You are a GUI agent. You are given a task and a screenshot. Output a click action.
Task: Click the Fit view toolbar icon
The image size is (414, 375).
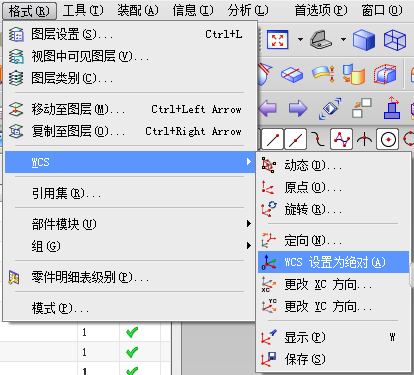coord(278,40)
